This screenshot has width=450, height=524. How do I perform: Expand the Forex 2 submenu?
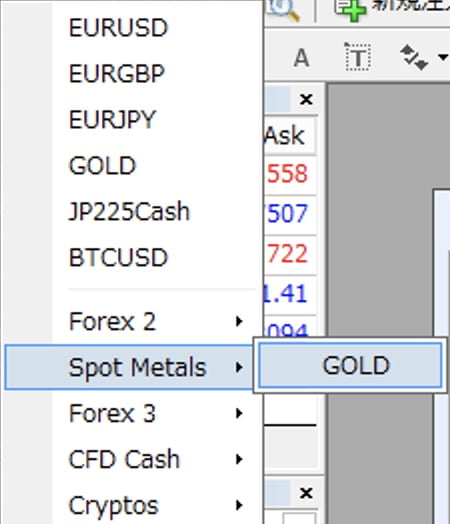click(158, 321)
